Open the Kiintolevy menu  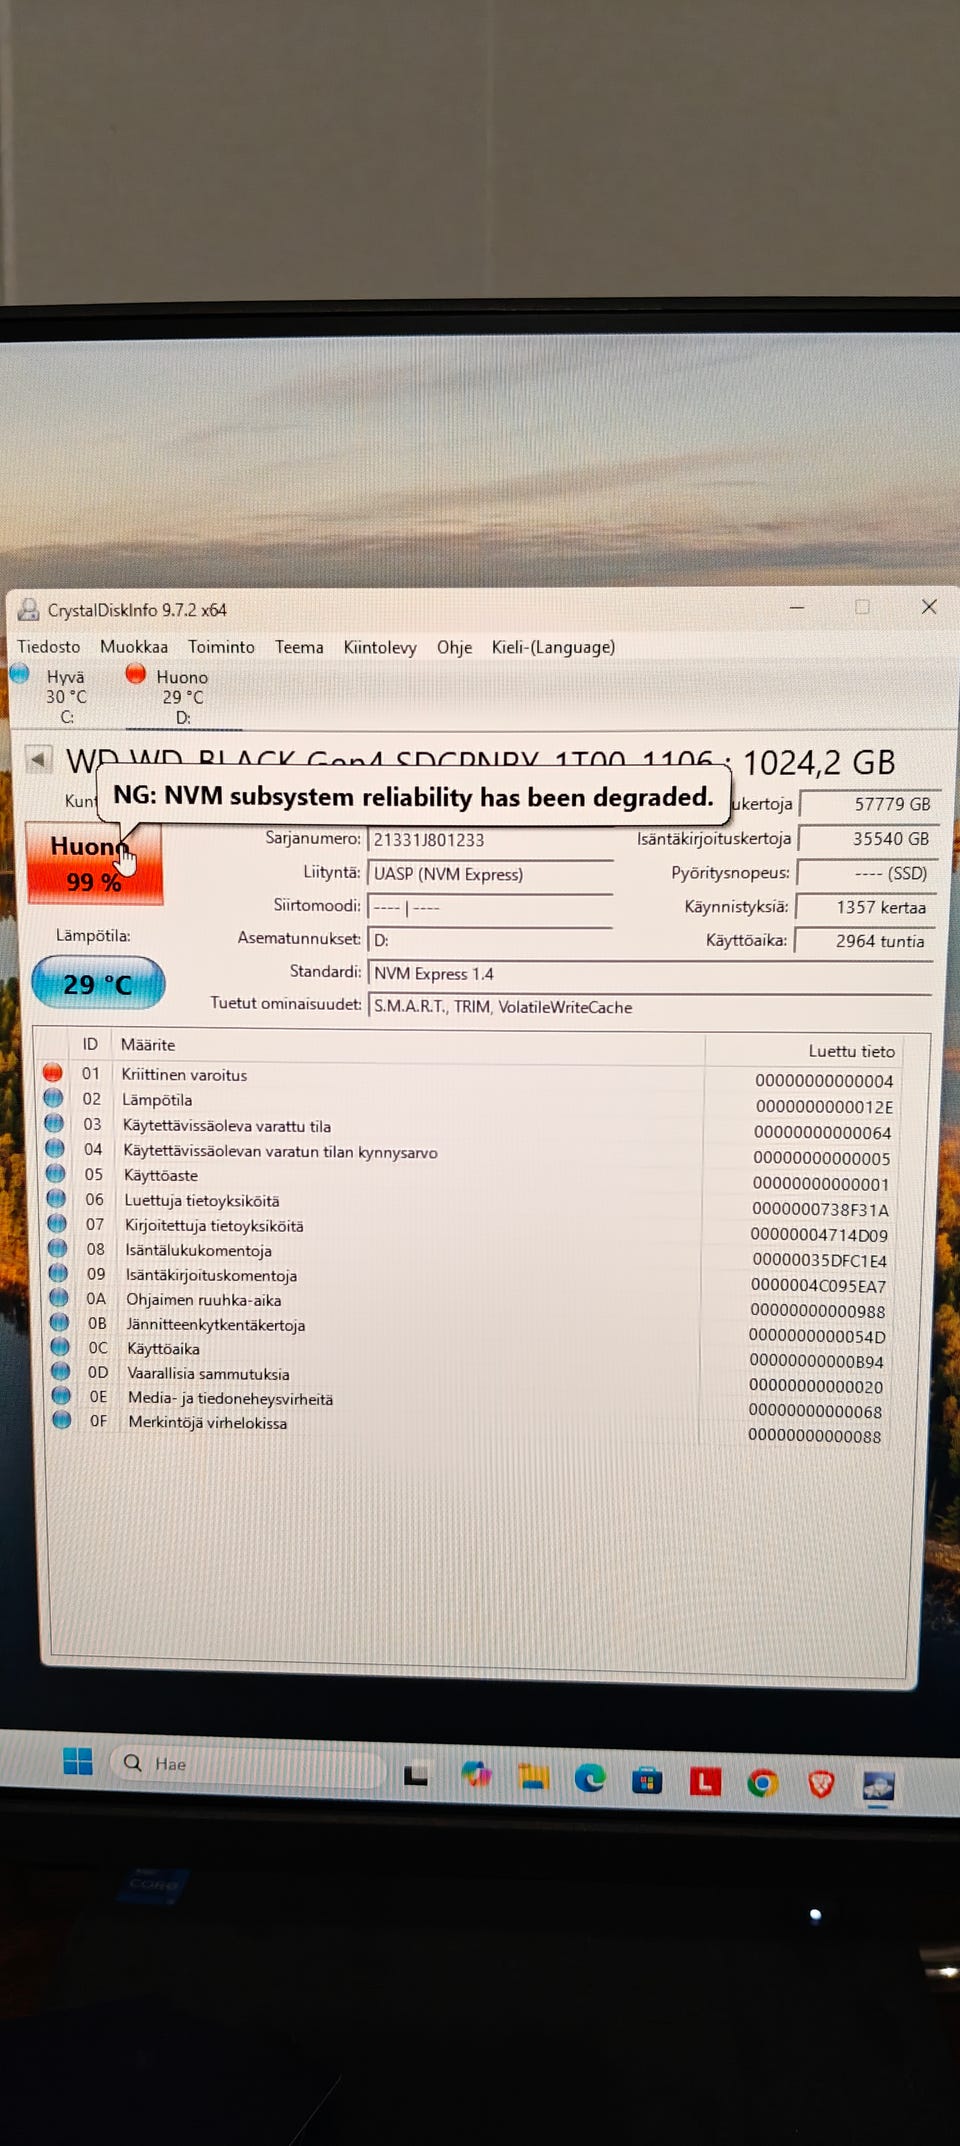click(380, 648)
